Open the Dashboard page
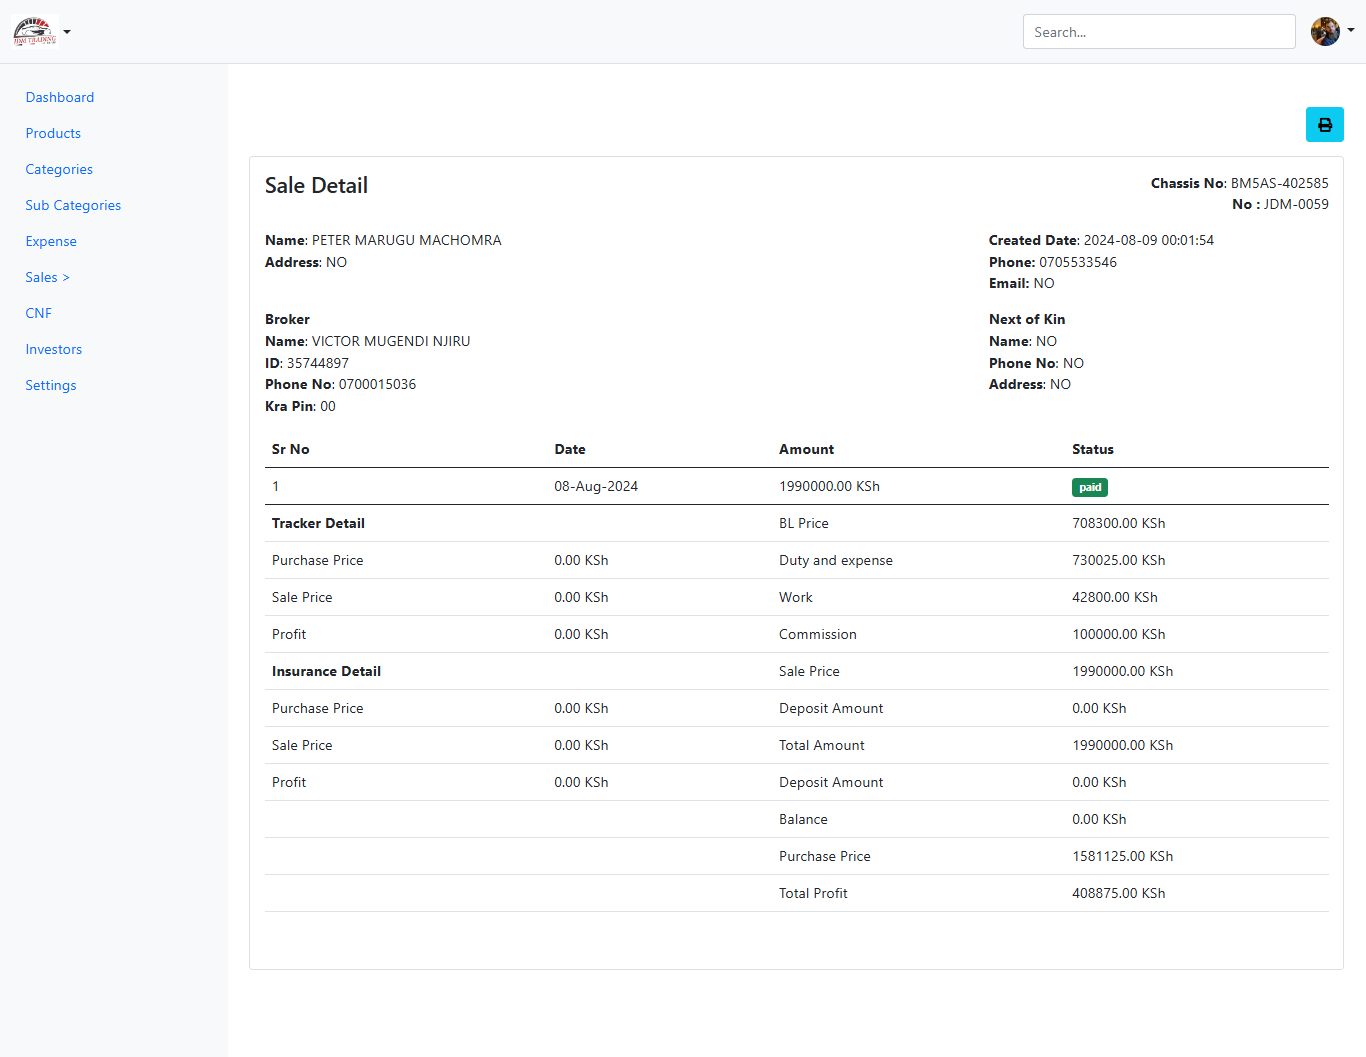The width and height of the screenshot is (1366, 1057). pos(60,97)
